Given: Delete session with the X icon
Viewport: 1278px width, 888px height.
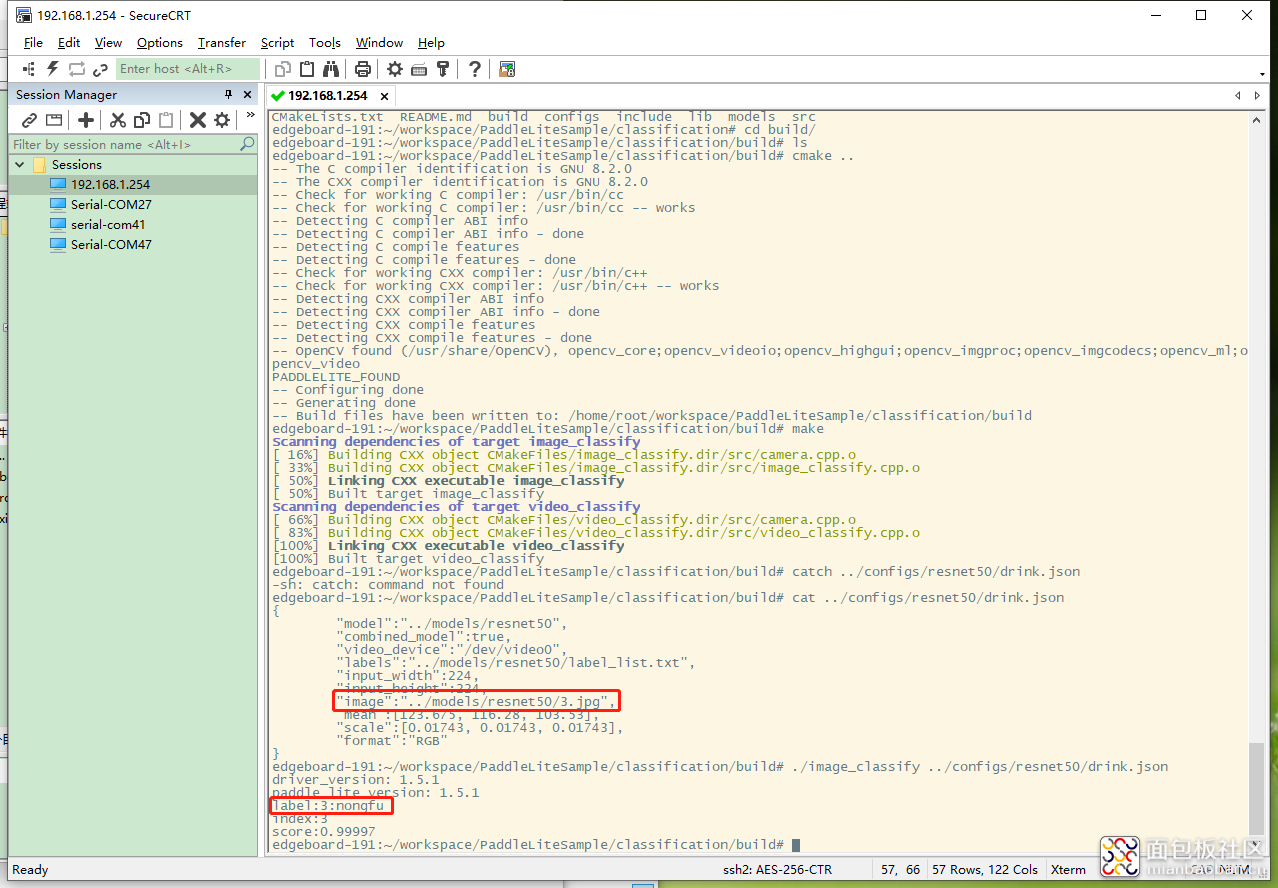Looking at the screenshot, I should click(x=198, y=120).
